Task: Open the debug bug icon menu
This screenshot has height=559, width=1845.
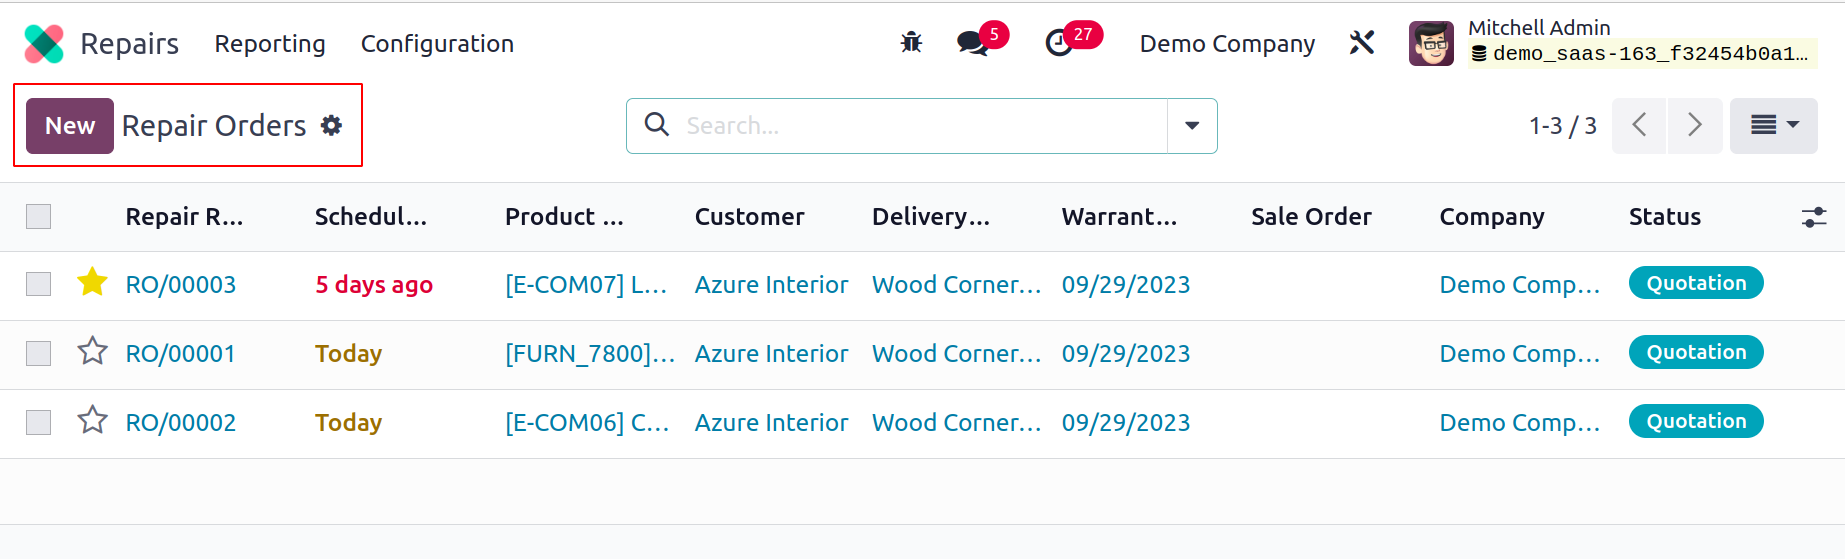Action: pos(911,43)
